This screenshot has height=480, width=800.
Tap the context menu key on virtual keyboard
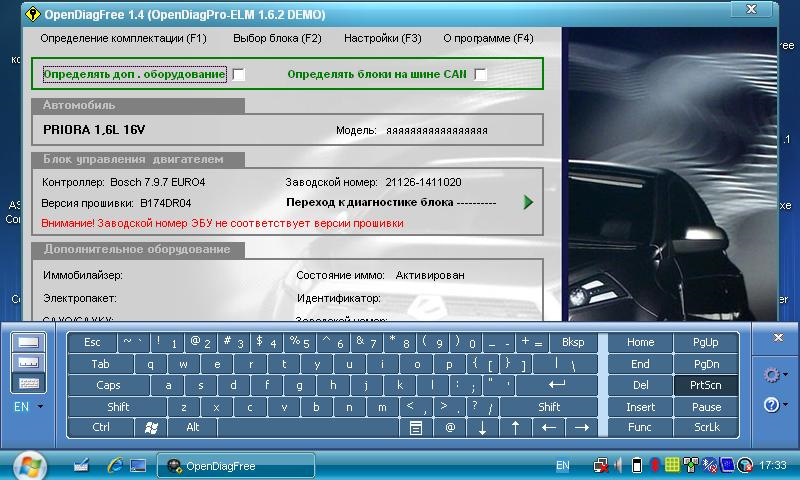[416, 427]
